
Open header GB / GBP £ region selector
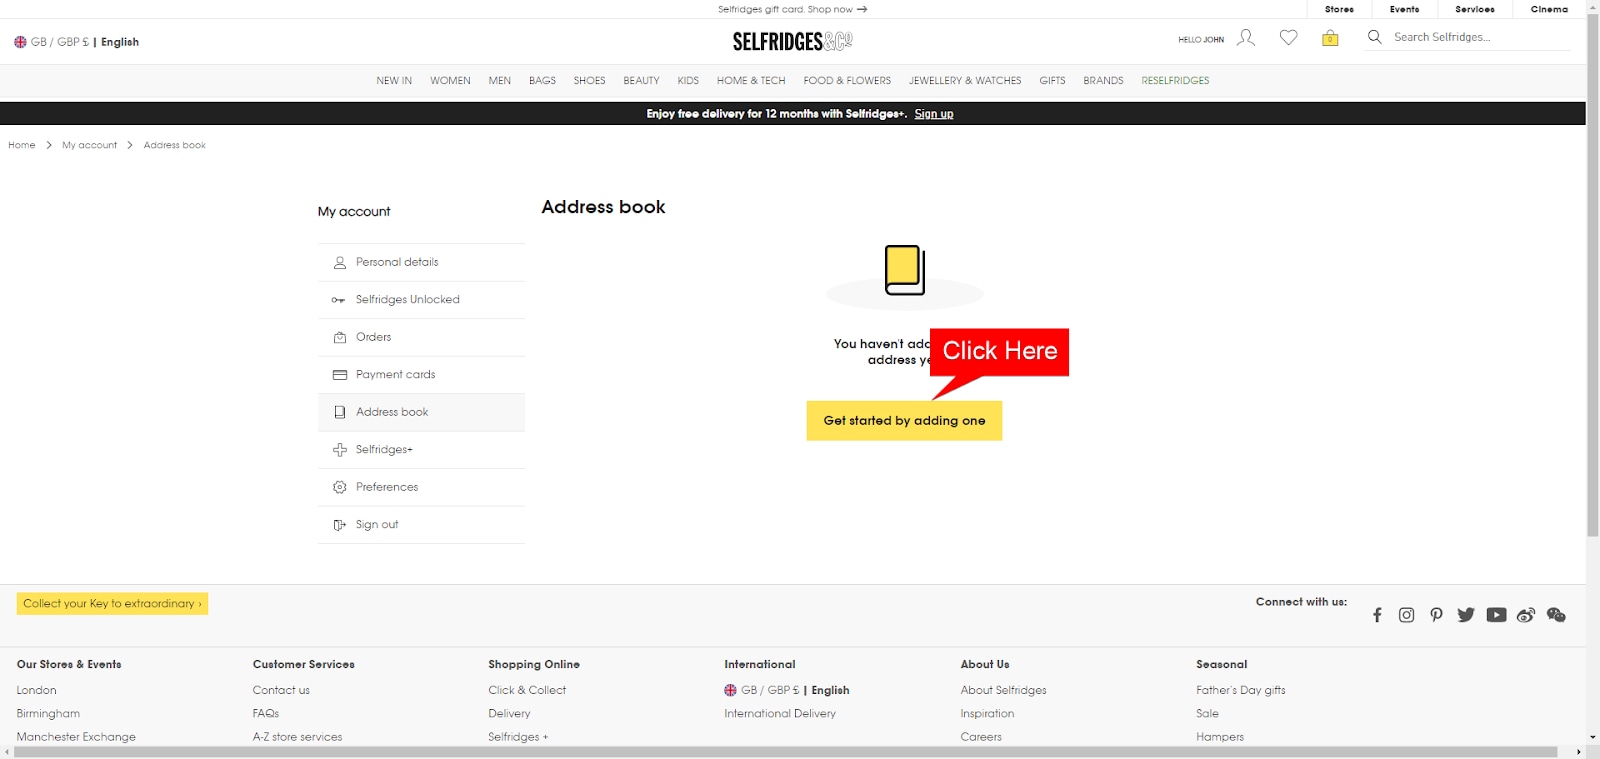(x=76, y=42)
